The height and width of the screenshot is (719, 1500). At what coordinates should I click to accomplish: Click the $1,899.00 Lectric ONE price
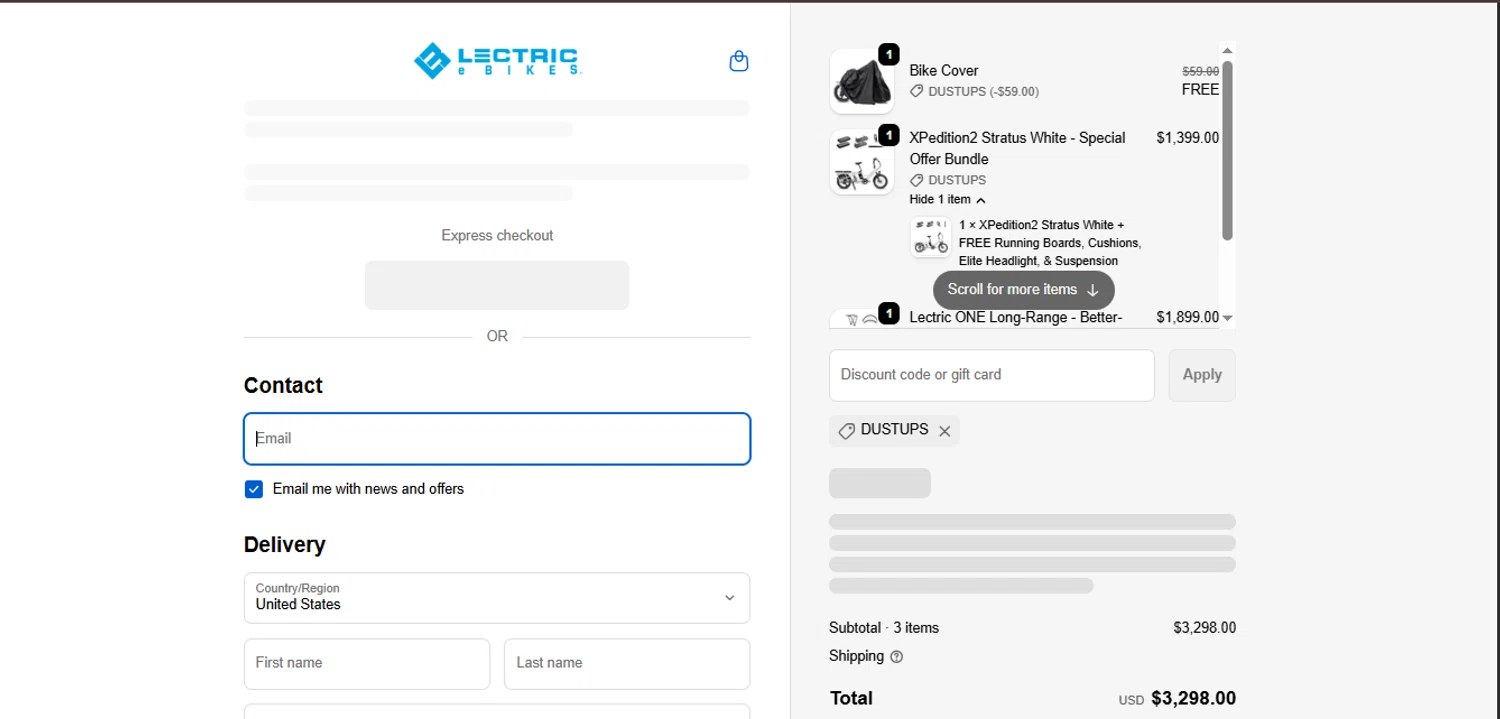coord(1188,317)
